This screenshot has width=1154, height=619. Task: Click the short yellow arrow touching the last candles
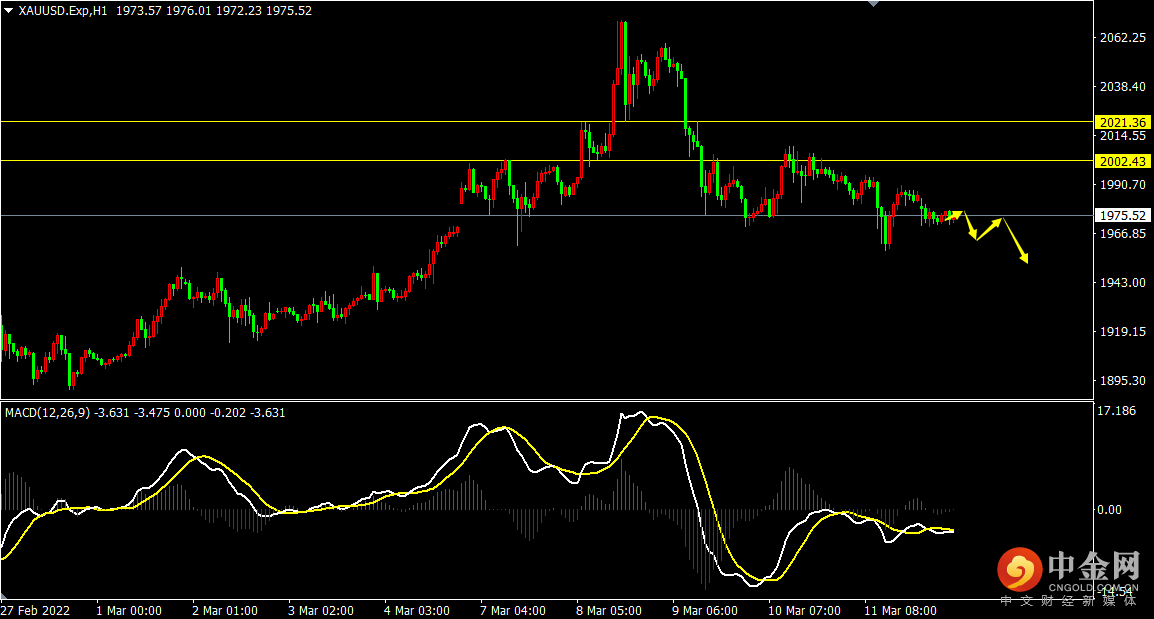click(x=954, y=216)
